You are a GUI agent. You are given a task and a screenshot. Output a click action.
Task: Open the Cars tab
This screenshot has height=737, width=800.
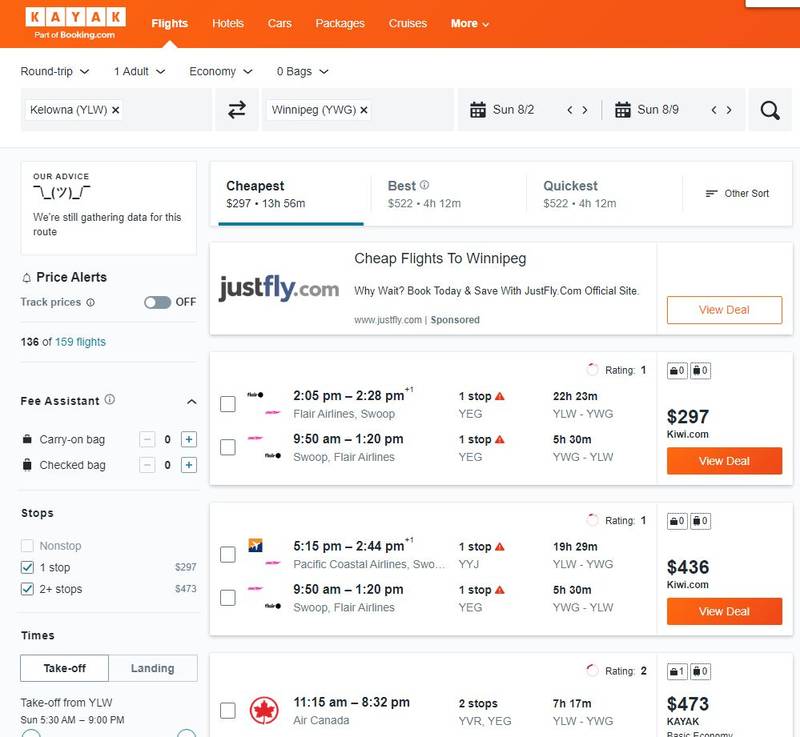click(280, 23)
